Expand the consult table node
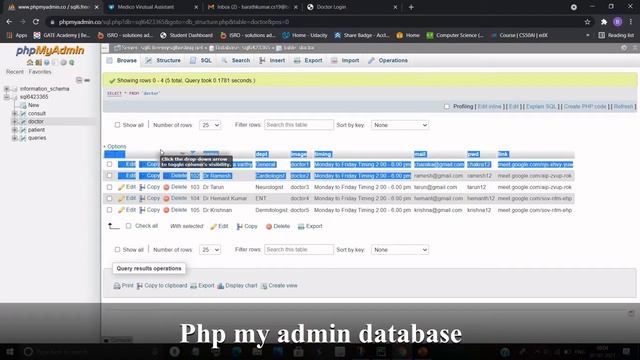 (x=14, y=113)
